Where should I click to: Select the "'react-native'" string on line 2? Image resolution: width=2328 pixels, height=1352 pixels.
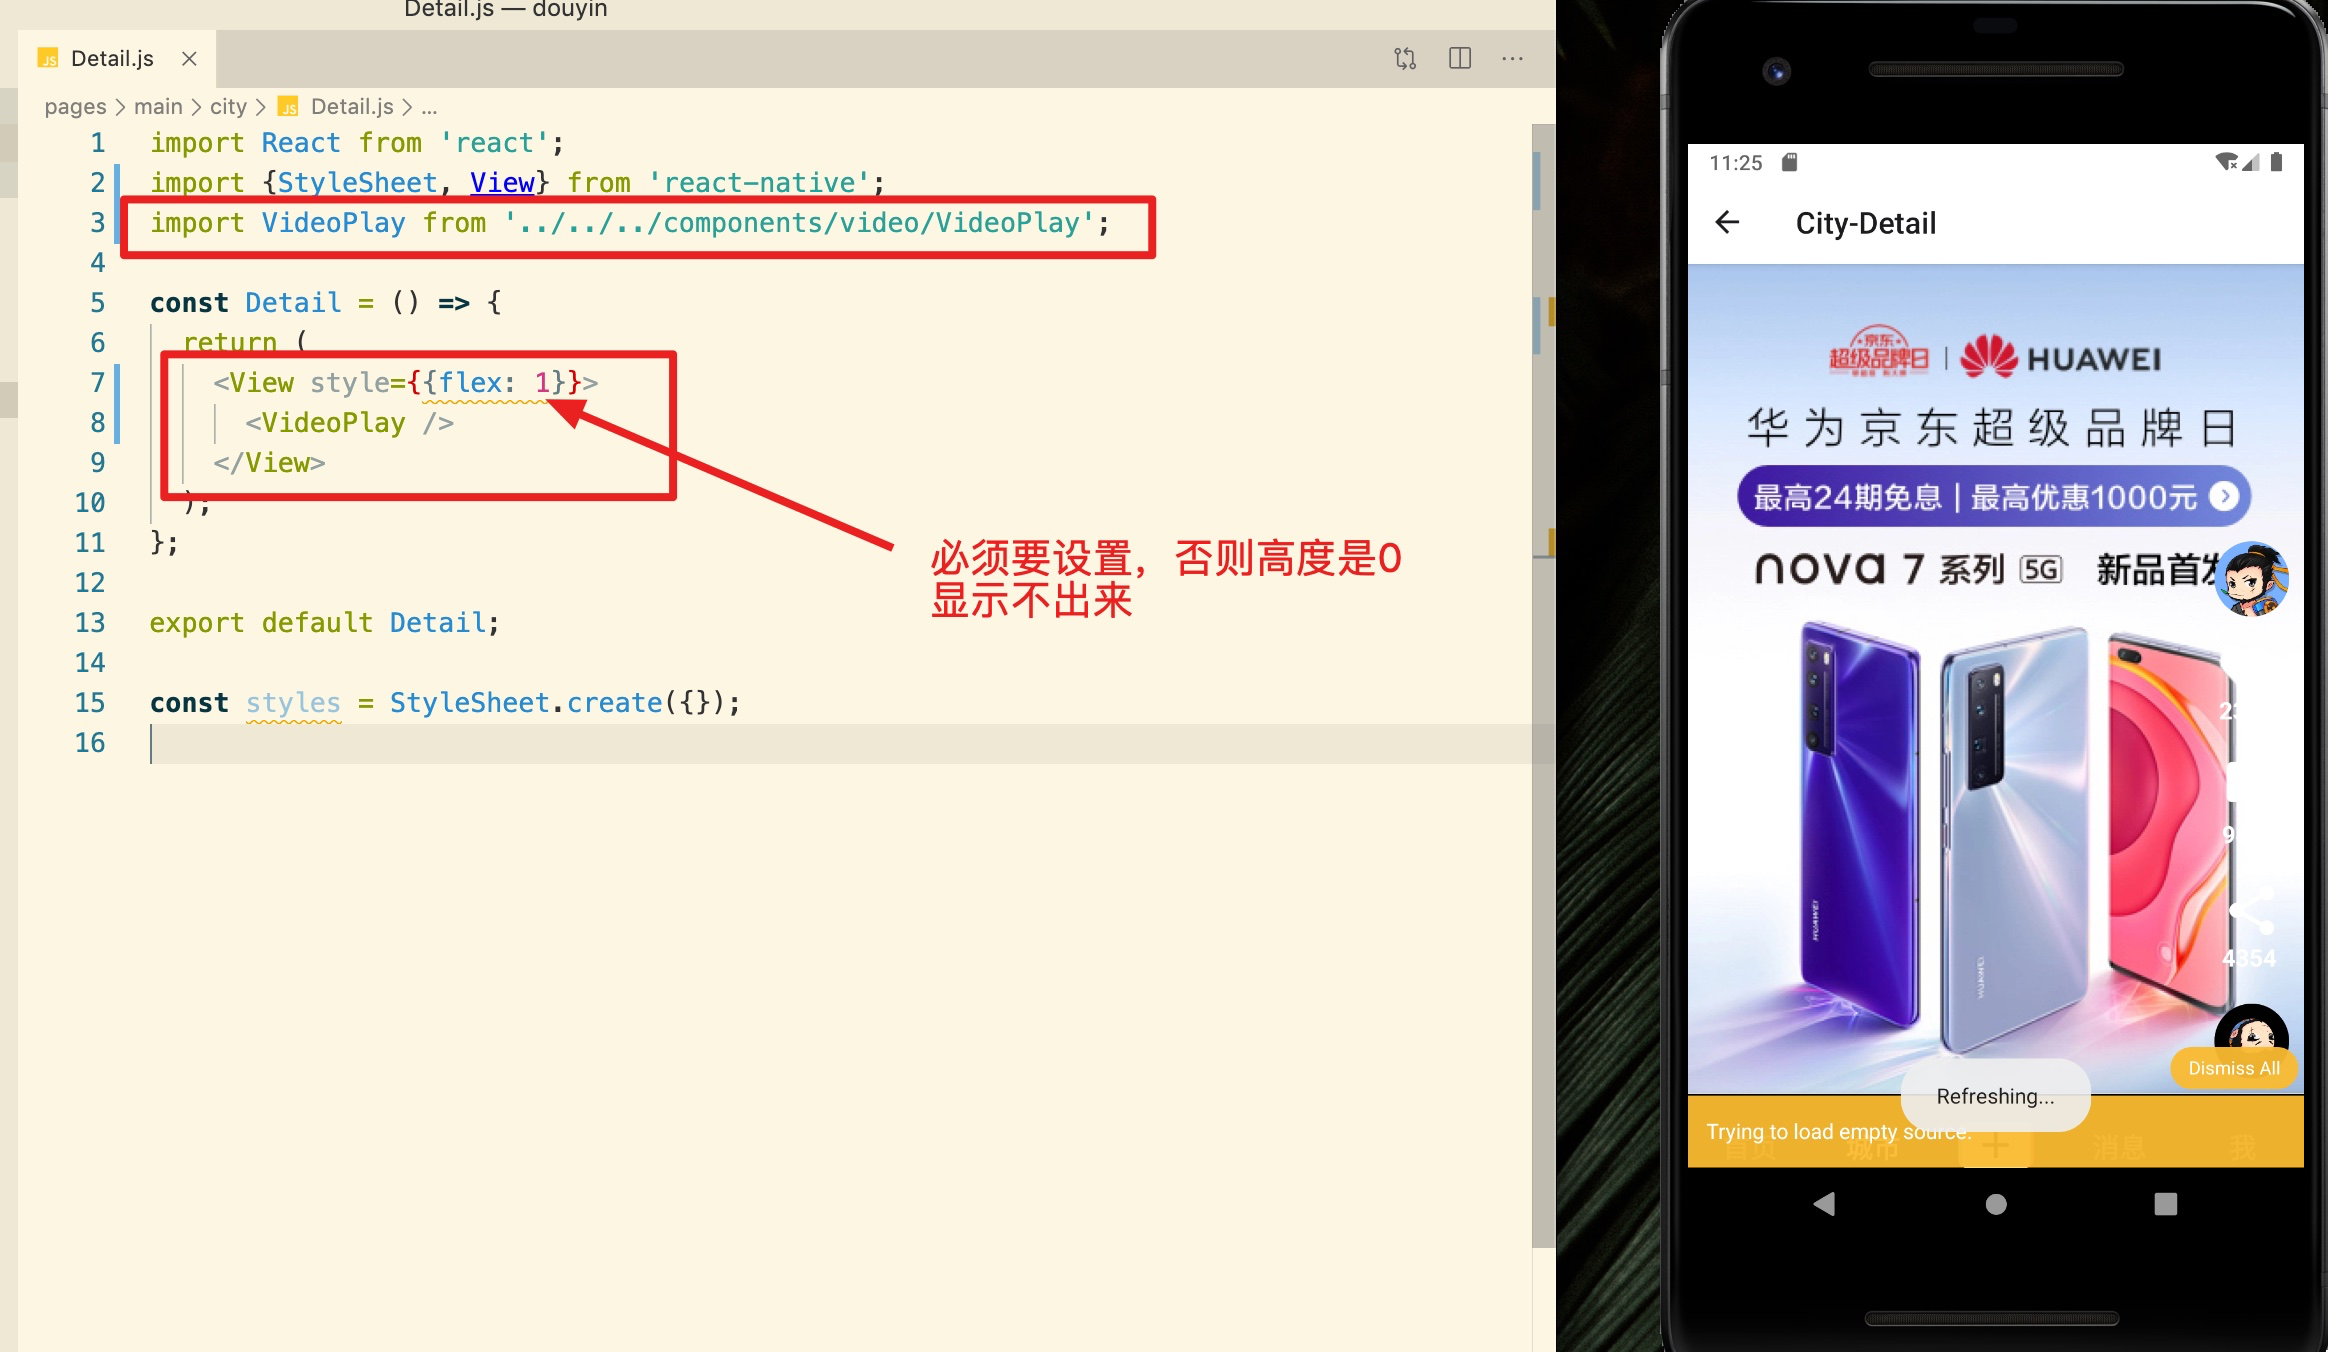759,183
